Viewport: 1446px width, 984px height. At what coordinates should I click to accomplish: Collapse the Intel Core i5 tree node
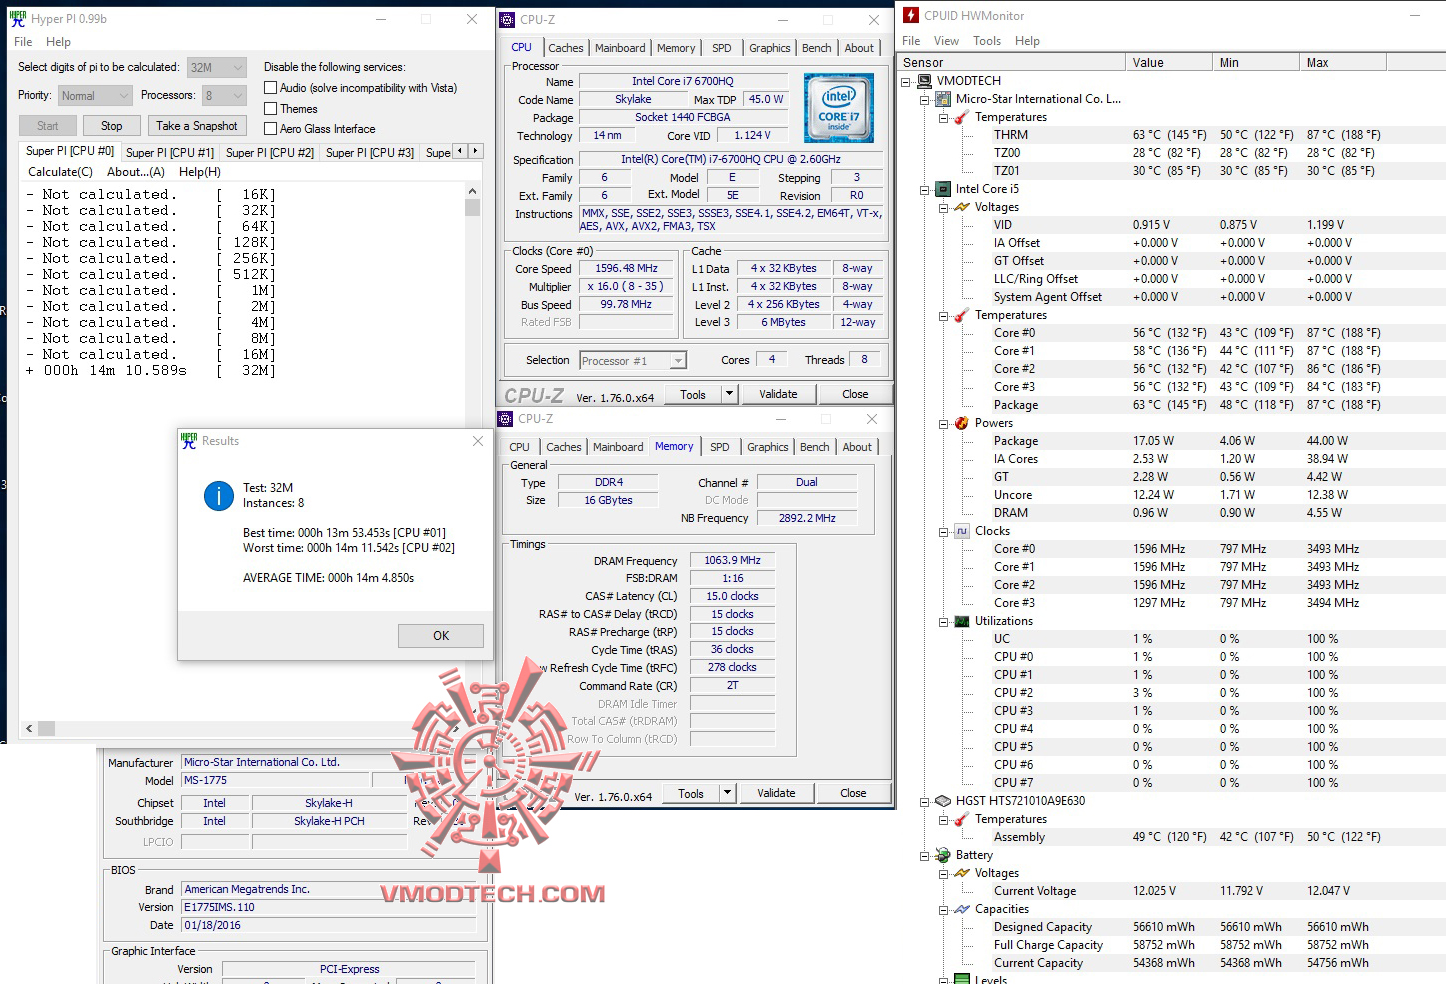[x=925, y=189]
